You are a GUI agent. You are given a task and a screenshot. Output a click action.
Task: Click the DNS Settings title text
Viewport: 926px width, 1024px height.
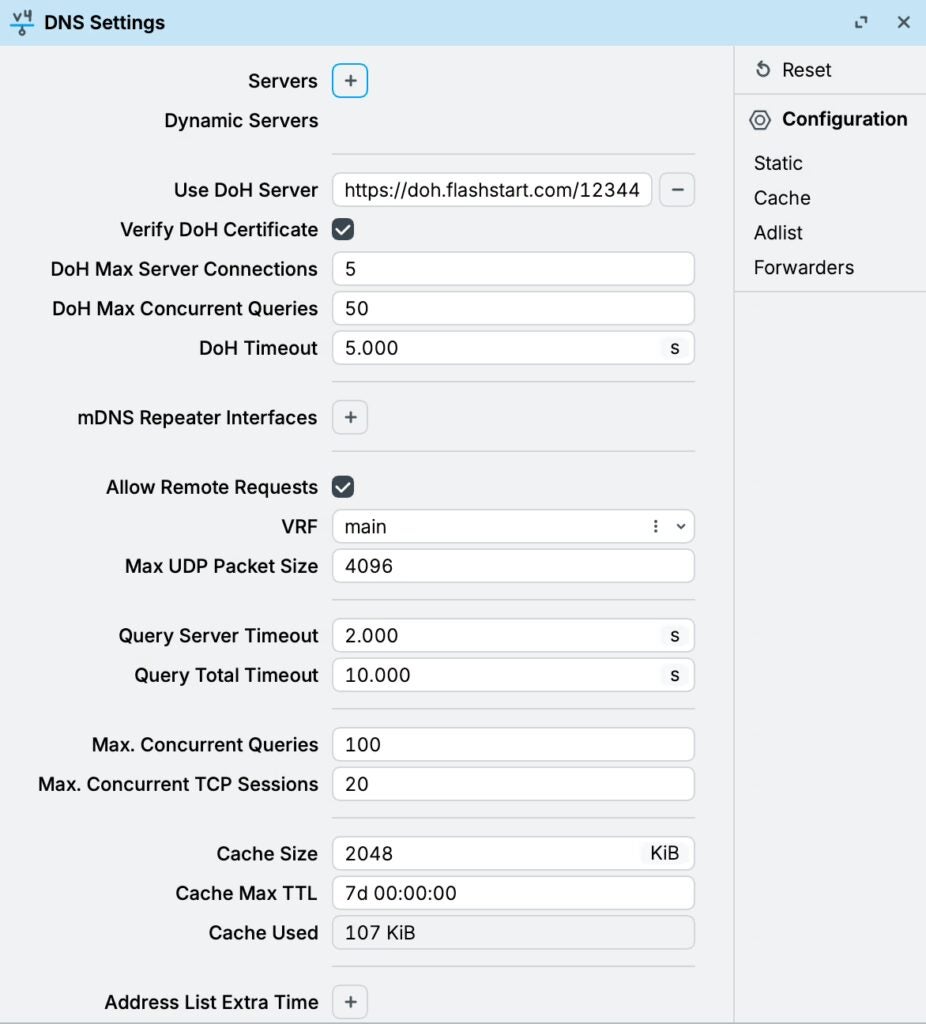[104, 22]
